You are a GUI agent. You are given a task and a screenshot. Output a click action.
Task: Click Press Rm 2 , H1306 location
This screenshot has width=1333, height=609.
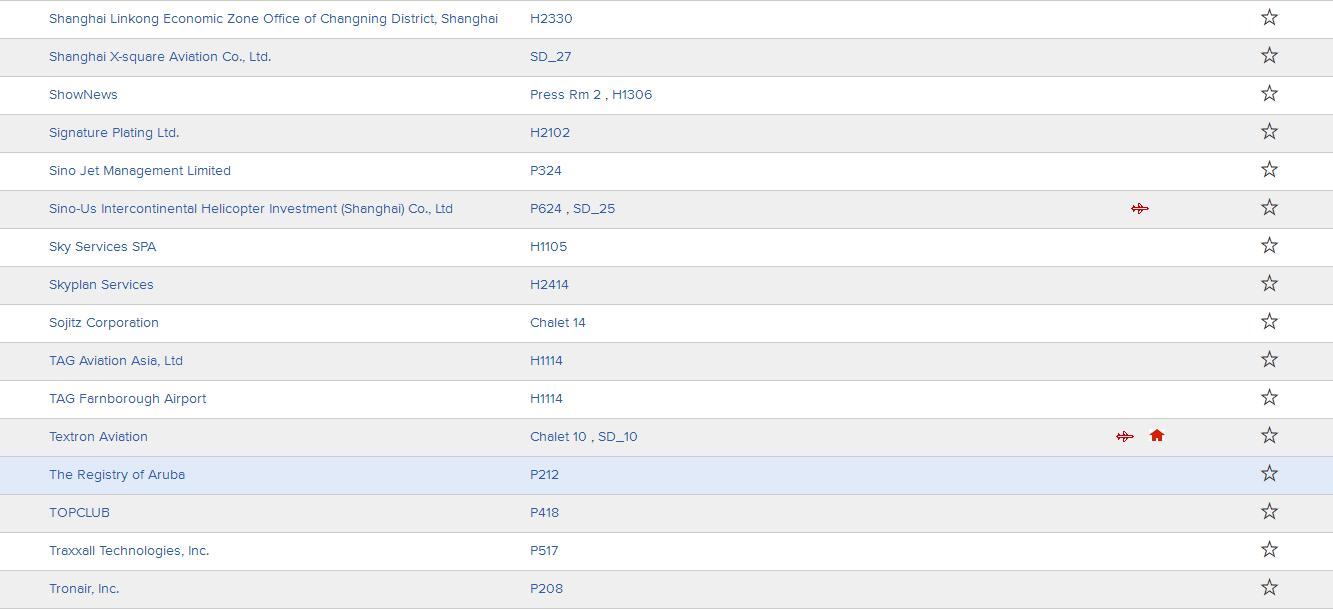click(591, 94)
